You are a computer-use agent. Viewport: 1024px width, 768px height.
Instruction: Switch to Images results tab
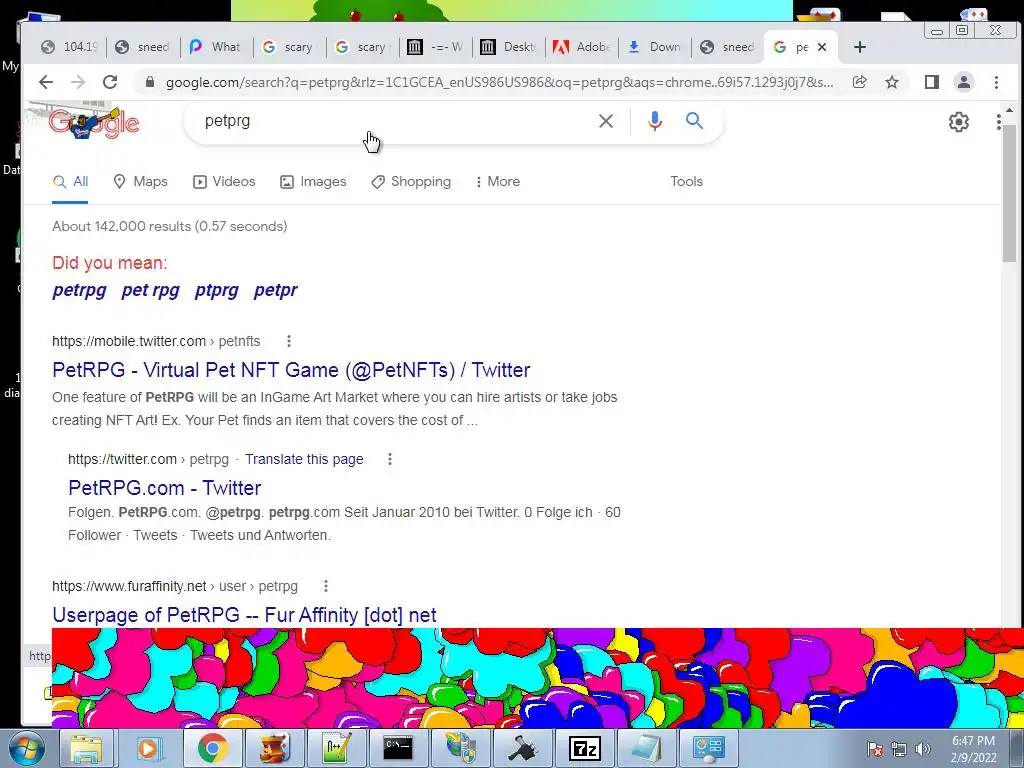pos(313,182)
